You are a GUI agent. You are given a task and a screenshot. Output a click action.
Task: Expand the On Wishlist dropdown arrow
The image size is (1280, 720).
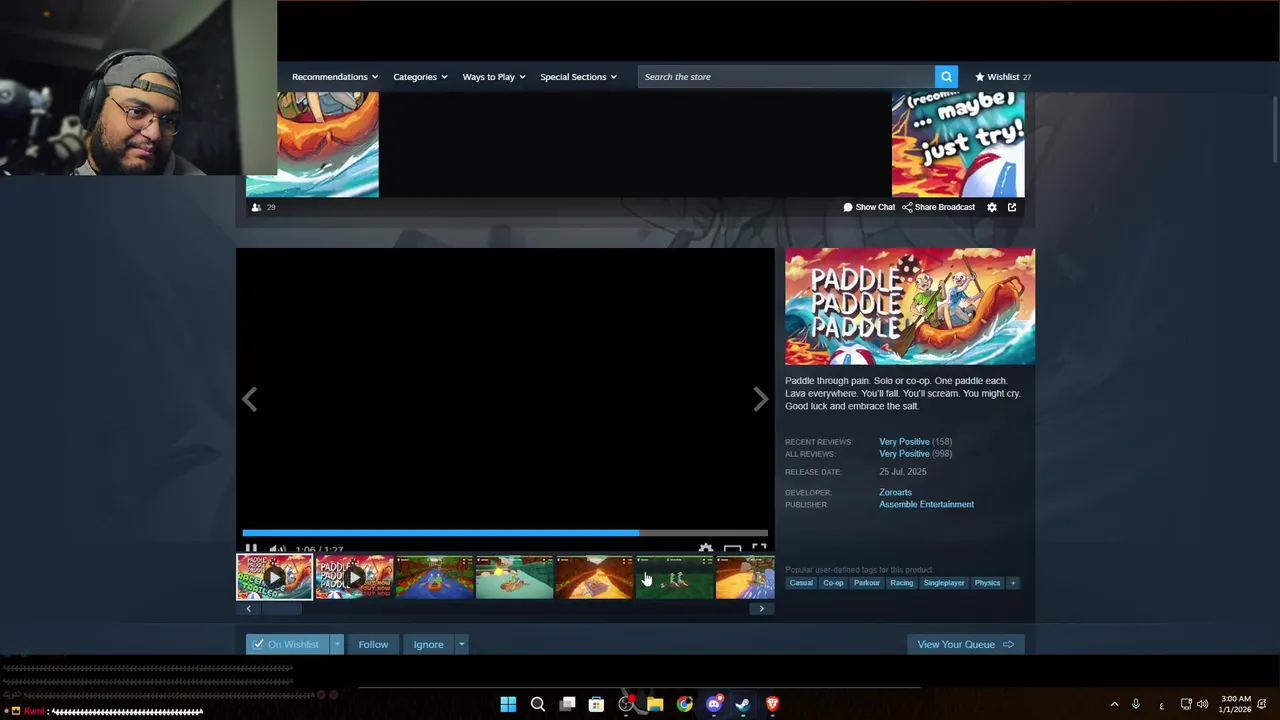[x=337, y=644]
